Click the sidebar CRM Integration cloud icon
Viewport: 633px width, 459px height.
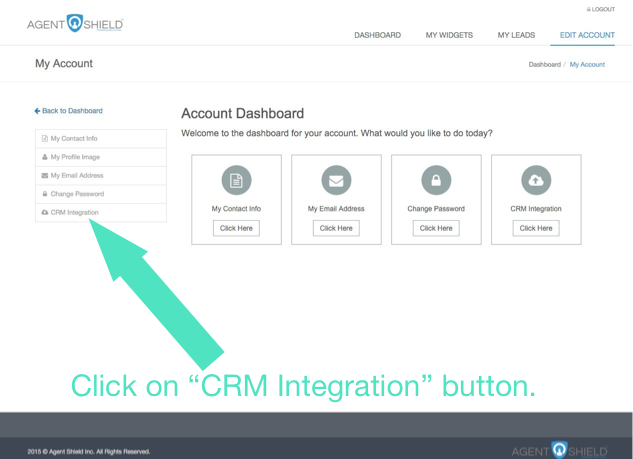pos(45,212)
